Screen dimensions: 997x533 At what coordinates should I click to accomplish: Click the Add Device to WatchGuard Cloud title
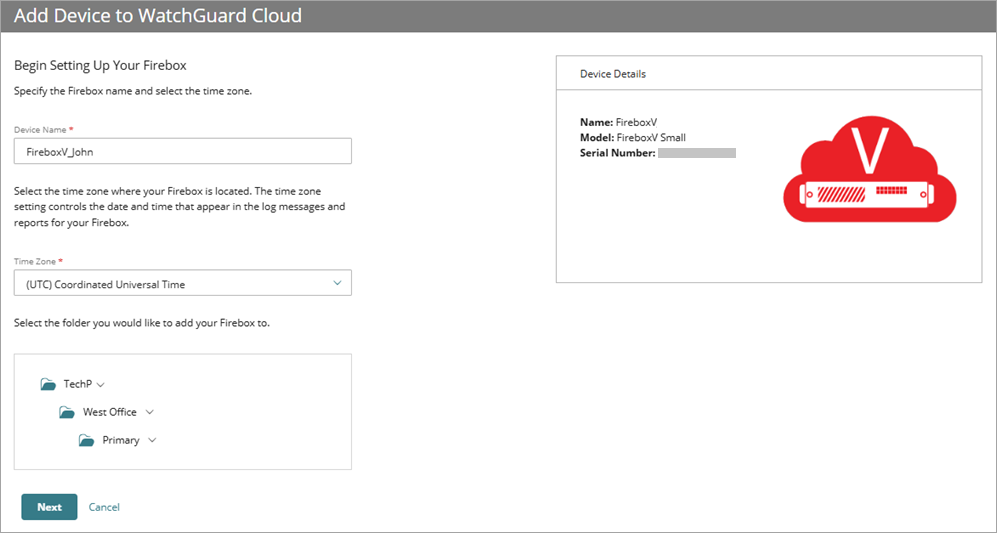click(158, 15)
